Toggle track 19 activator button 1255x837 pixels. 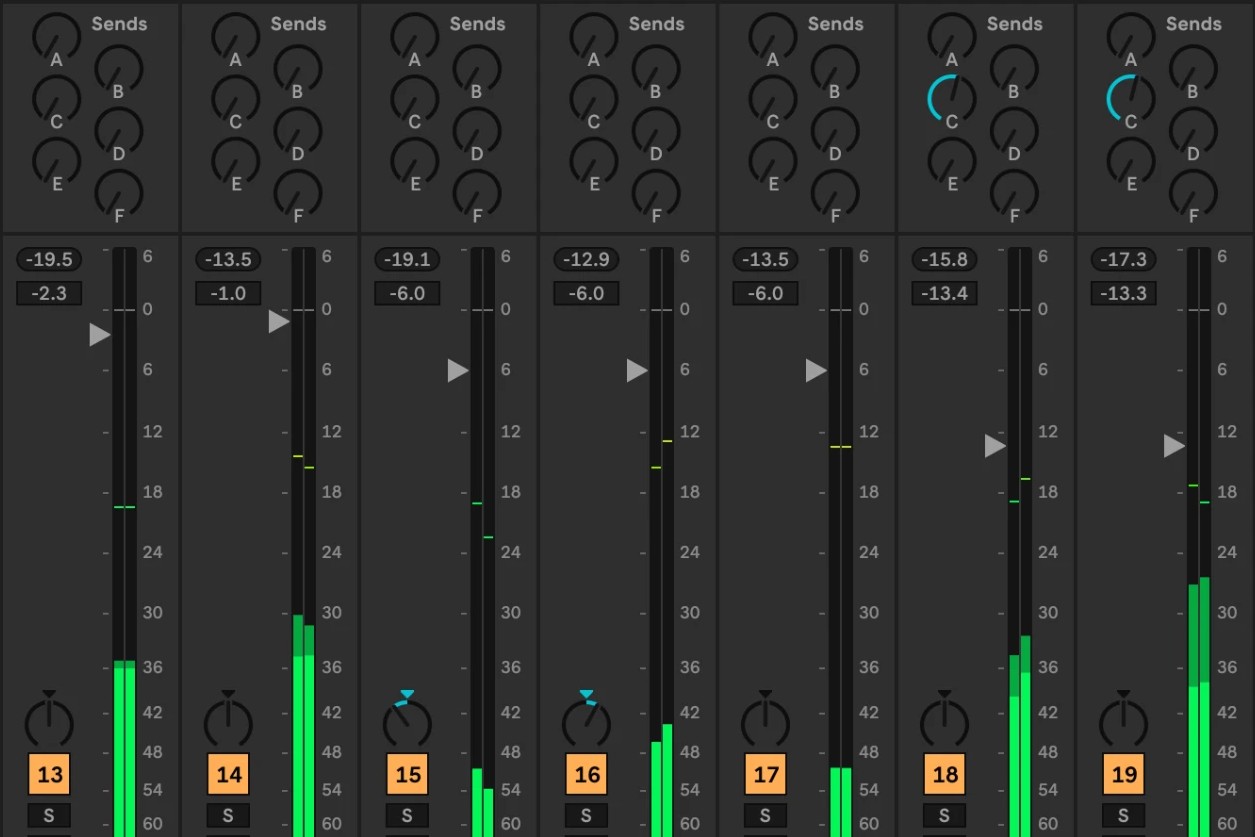pyautogui.click(x=1123, y=774)
